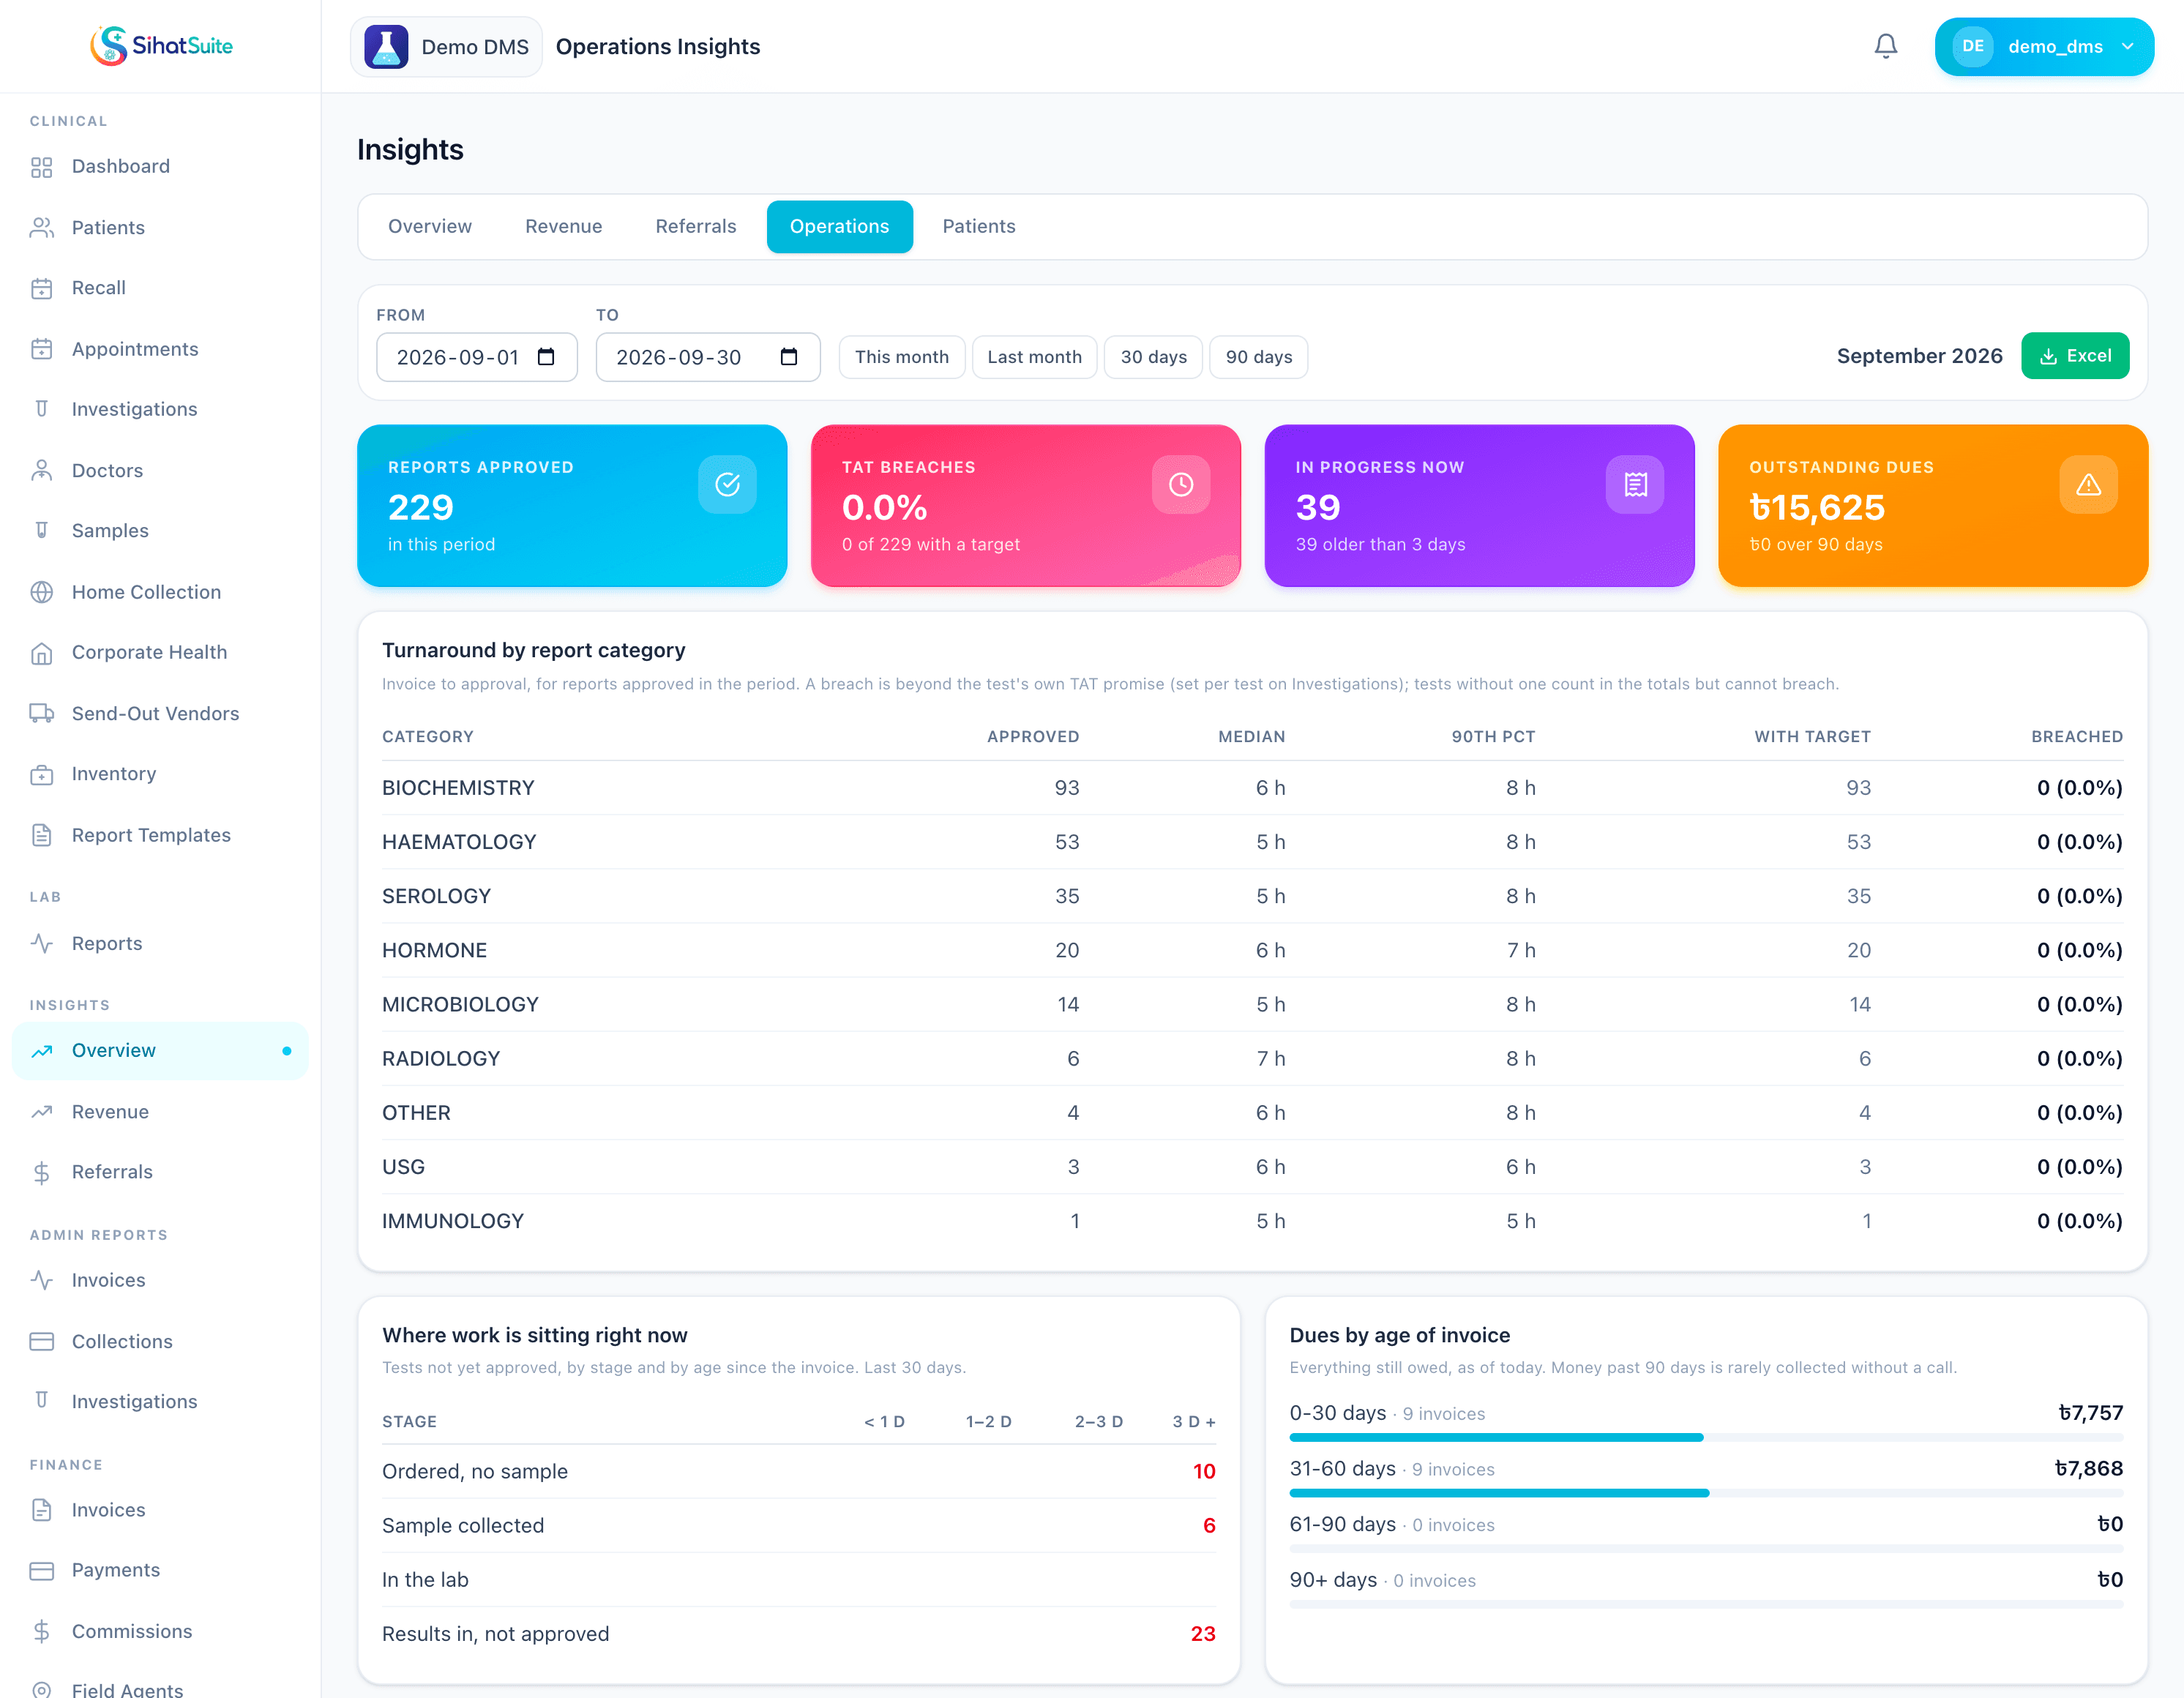Click the TO date input field

click(708, 357)
